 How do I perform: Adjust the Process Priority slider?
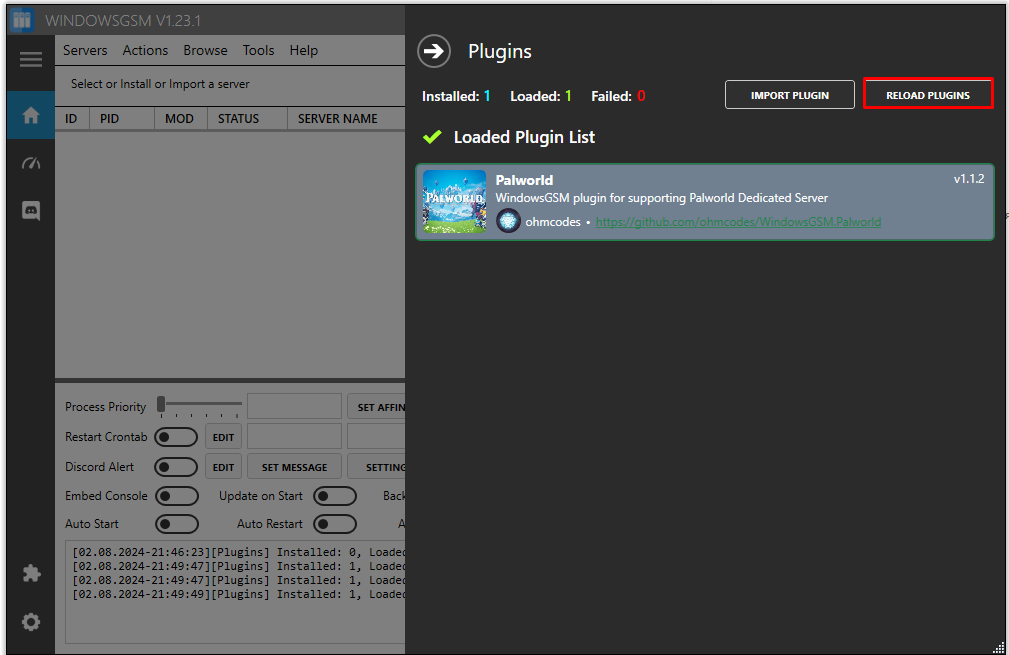tap(201, 405)
